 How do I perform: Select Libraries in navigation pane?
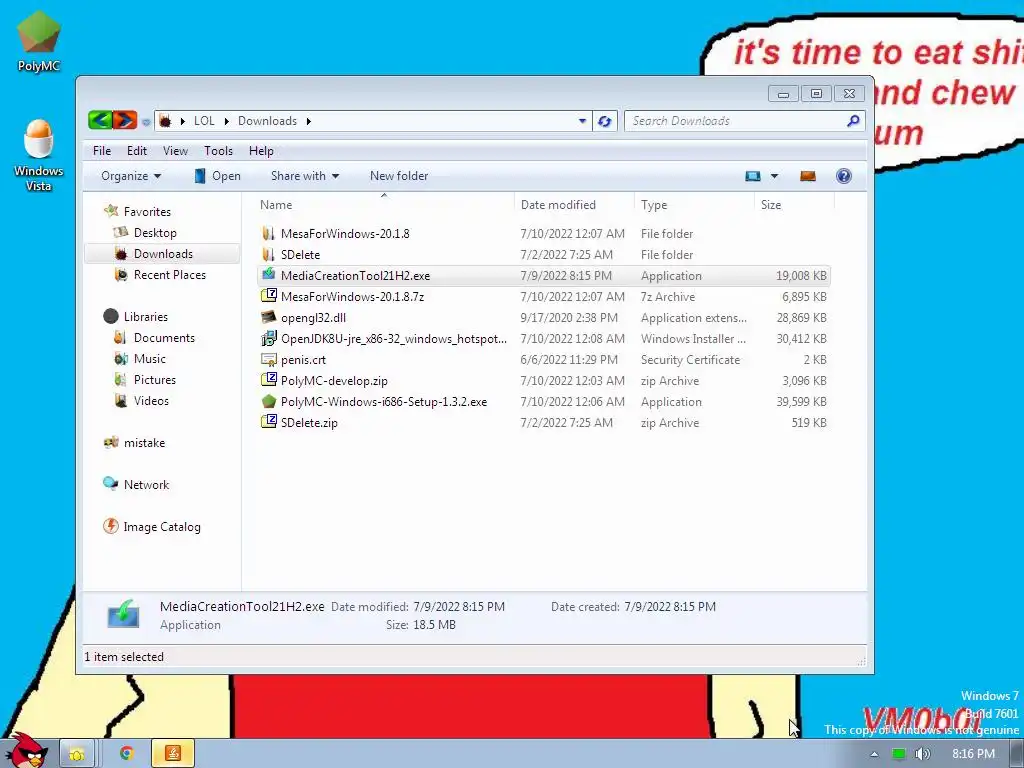click(136, 317)
